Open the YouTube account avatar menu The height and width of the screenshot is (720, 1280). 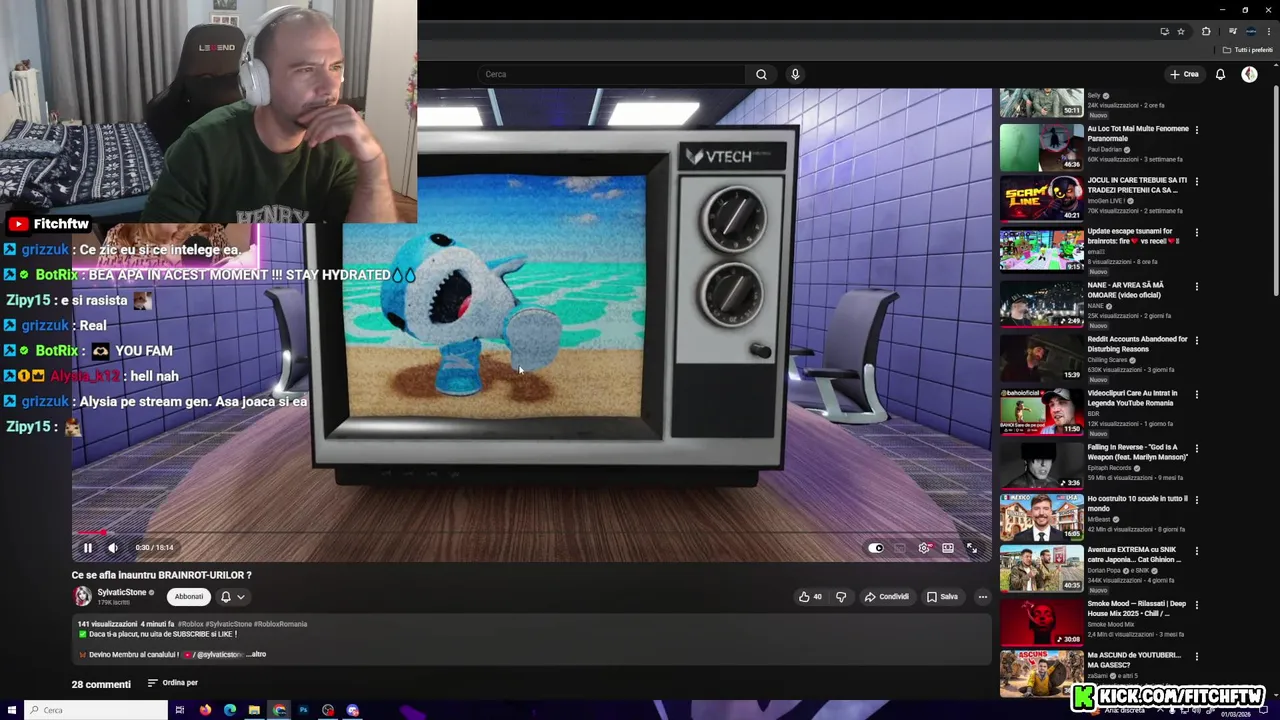[1249, 74]
